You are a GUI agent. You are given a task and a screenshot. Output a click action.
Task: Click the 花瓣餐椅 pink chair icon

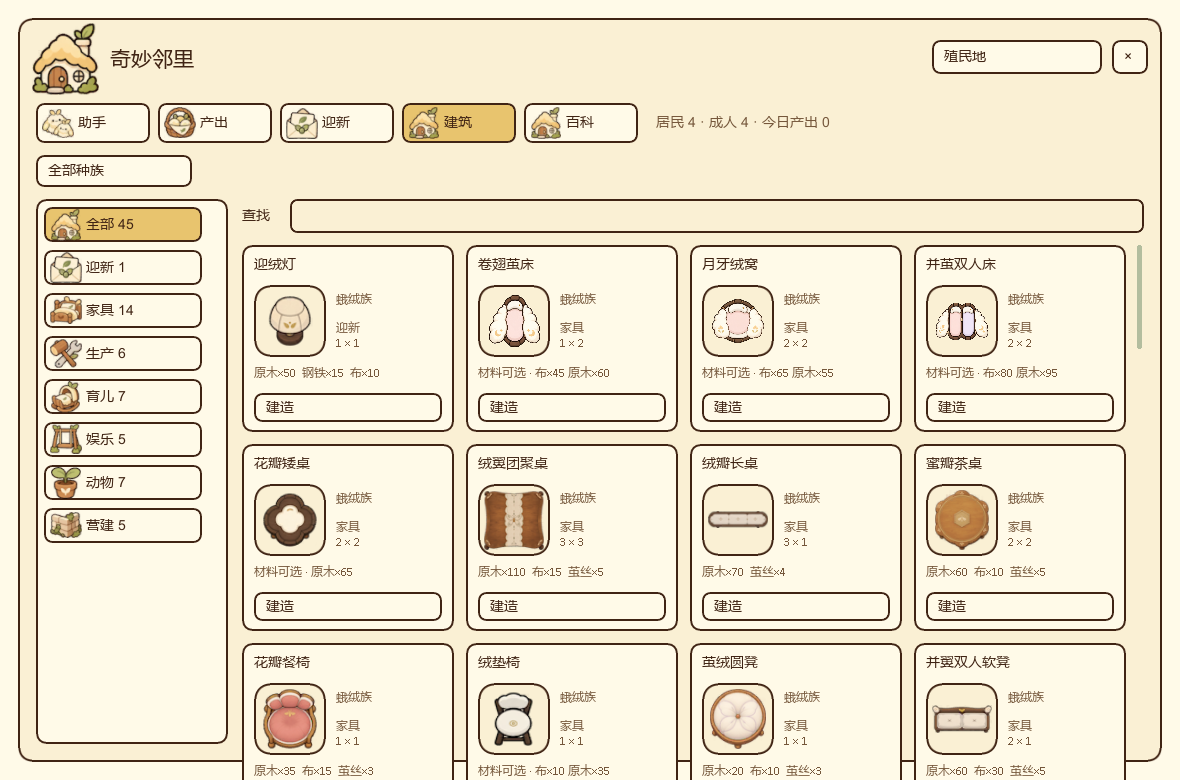pos(290,719)
